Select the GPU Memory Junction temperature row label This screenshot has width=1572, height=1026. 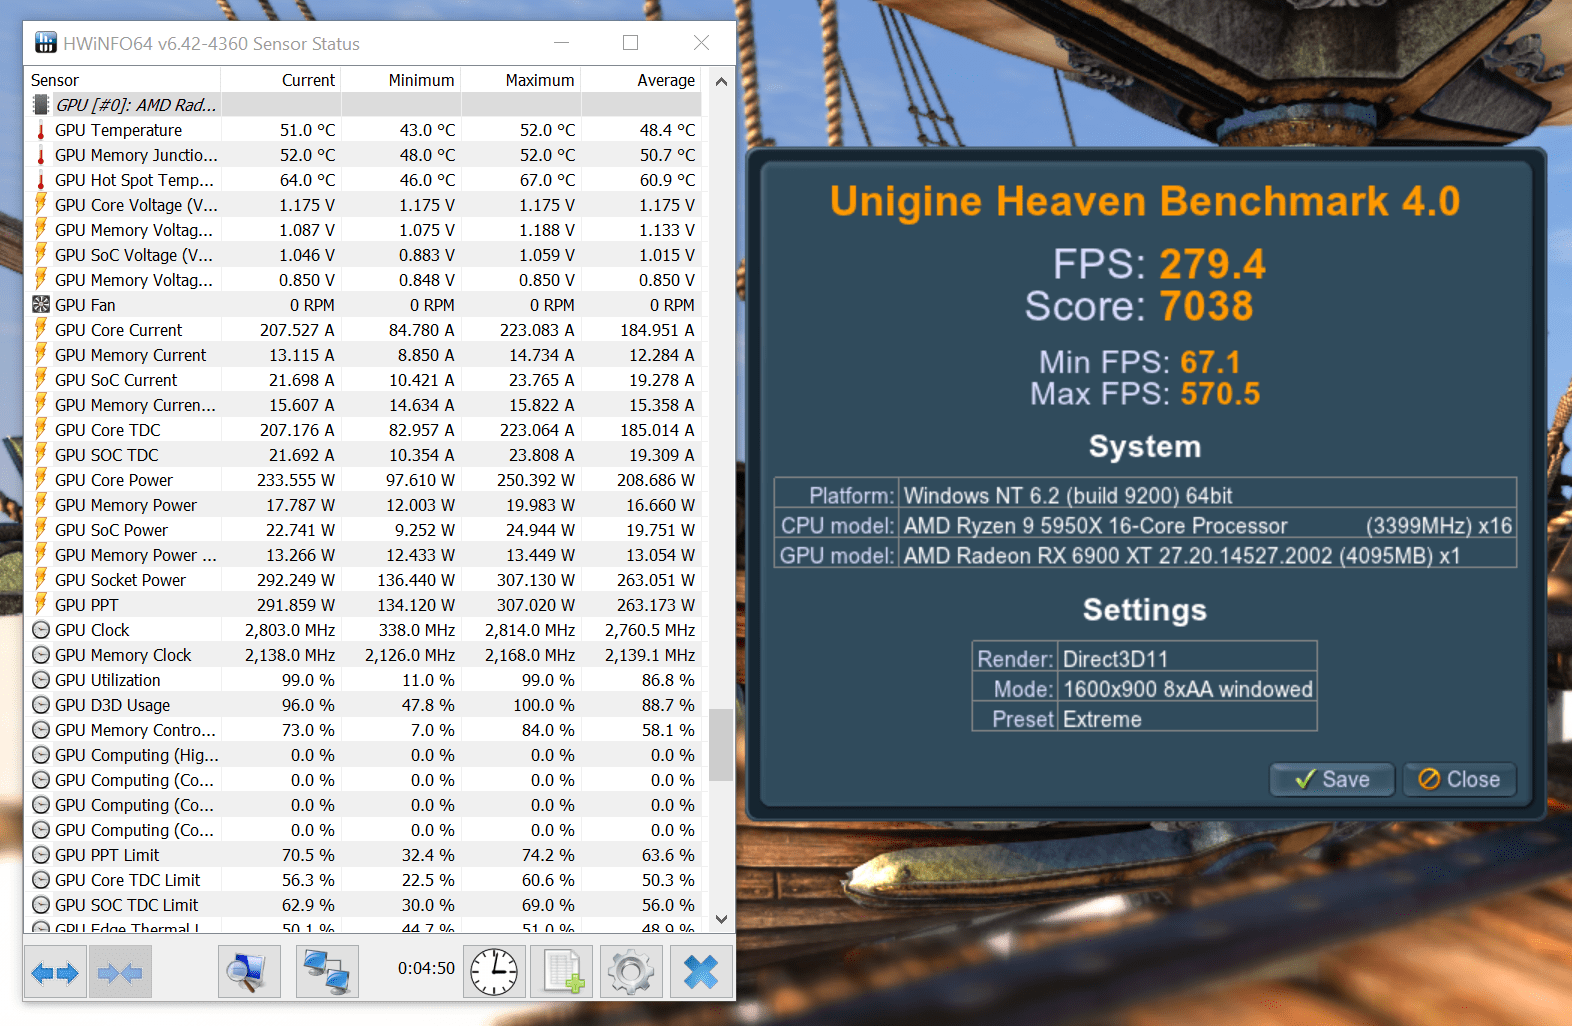[136, 155]
